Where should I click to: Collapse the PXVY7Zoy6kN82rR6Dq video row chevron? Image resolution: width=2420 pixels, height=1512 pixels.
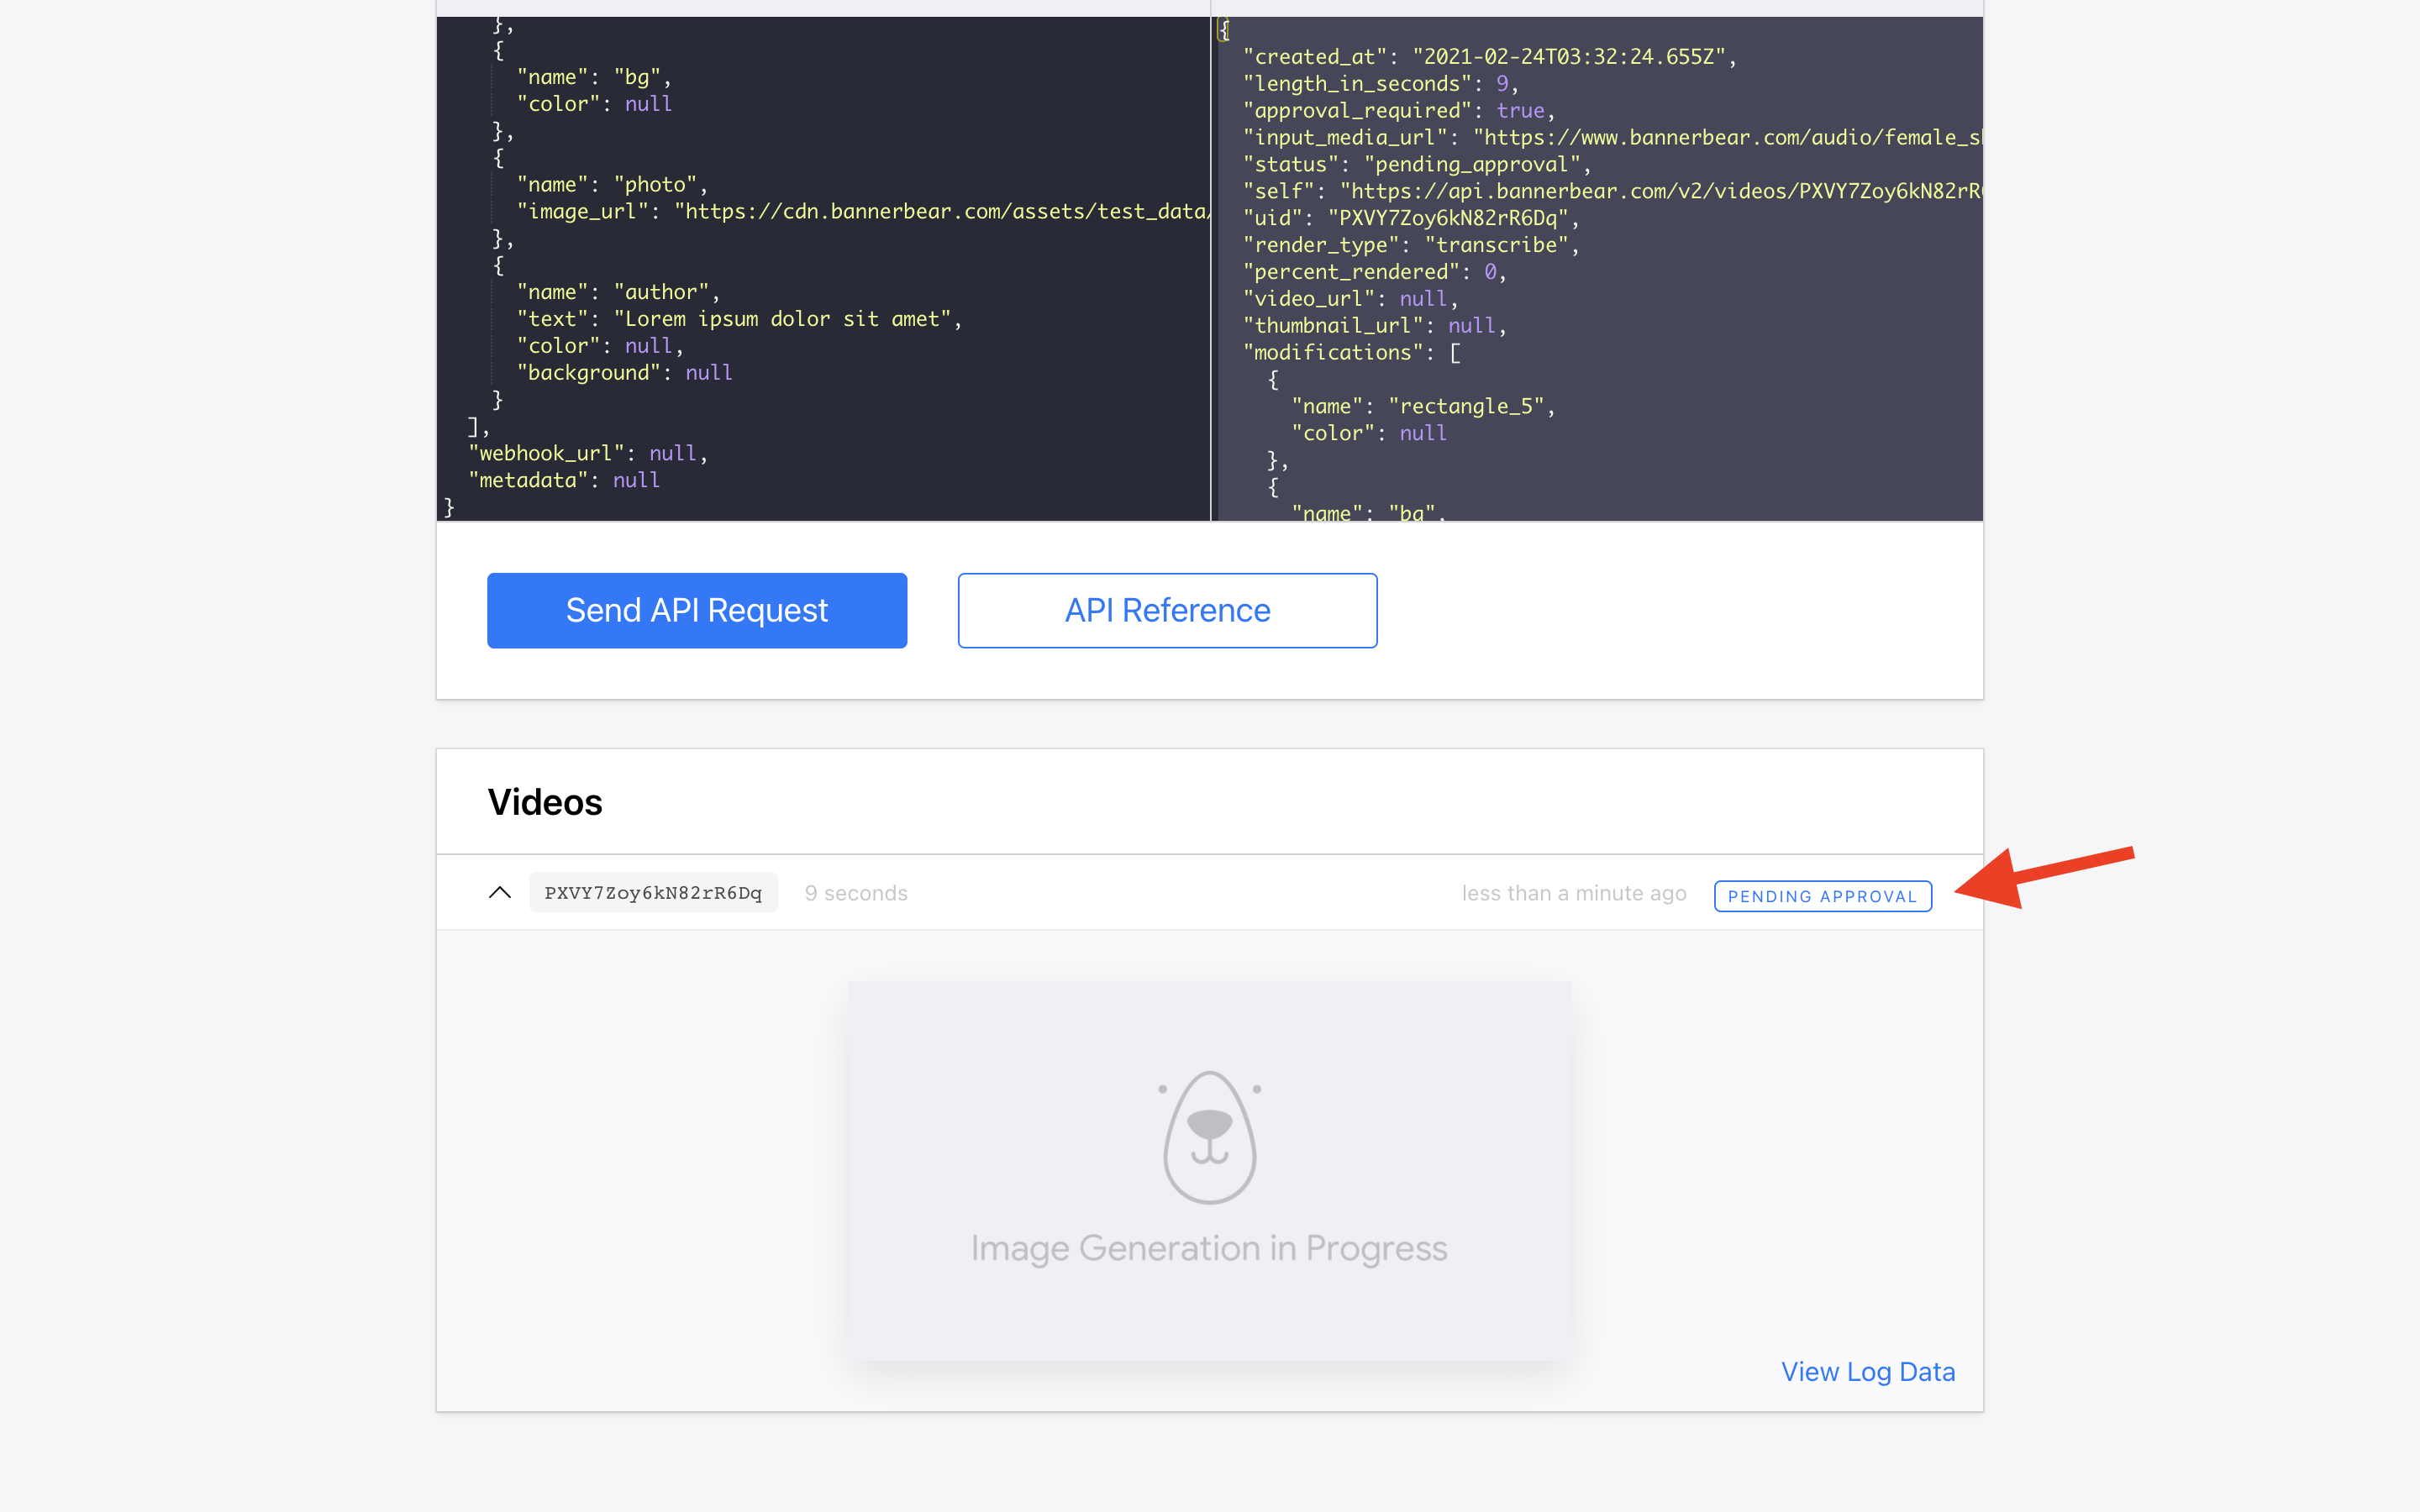pos(499,892)
